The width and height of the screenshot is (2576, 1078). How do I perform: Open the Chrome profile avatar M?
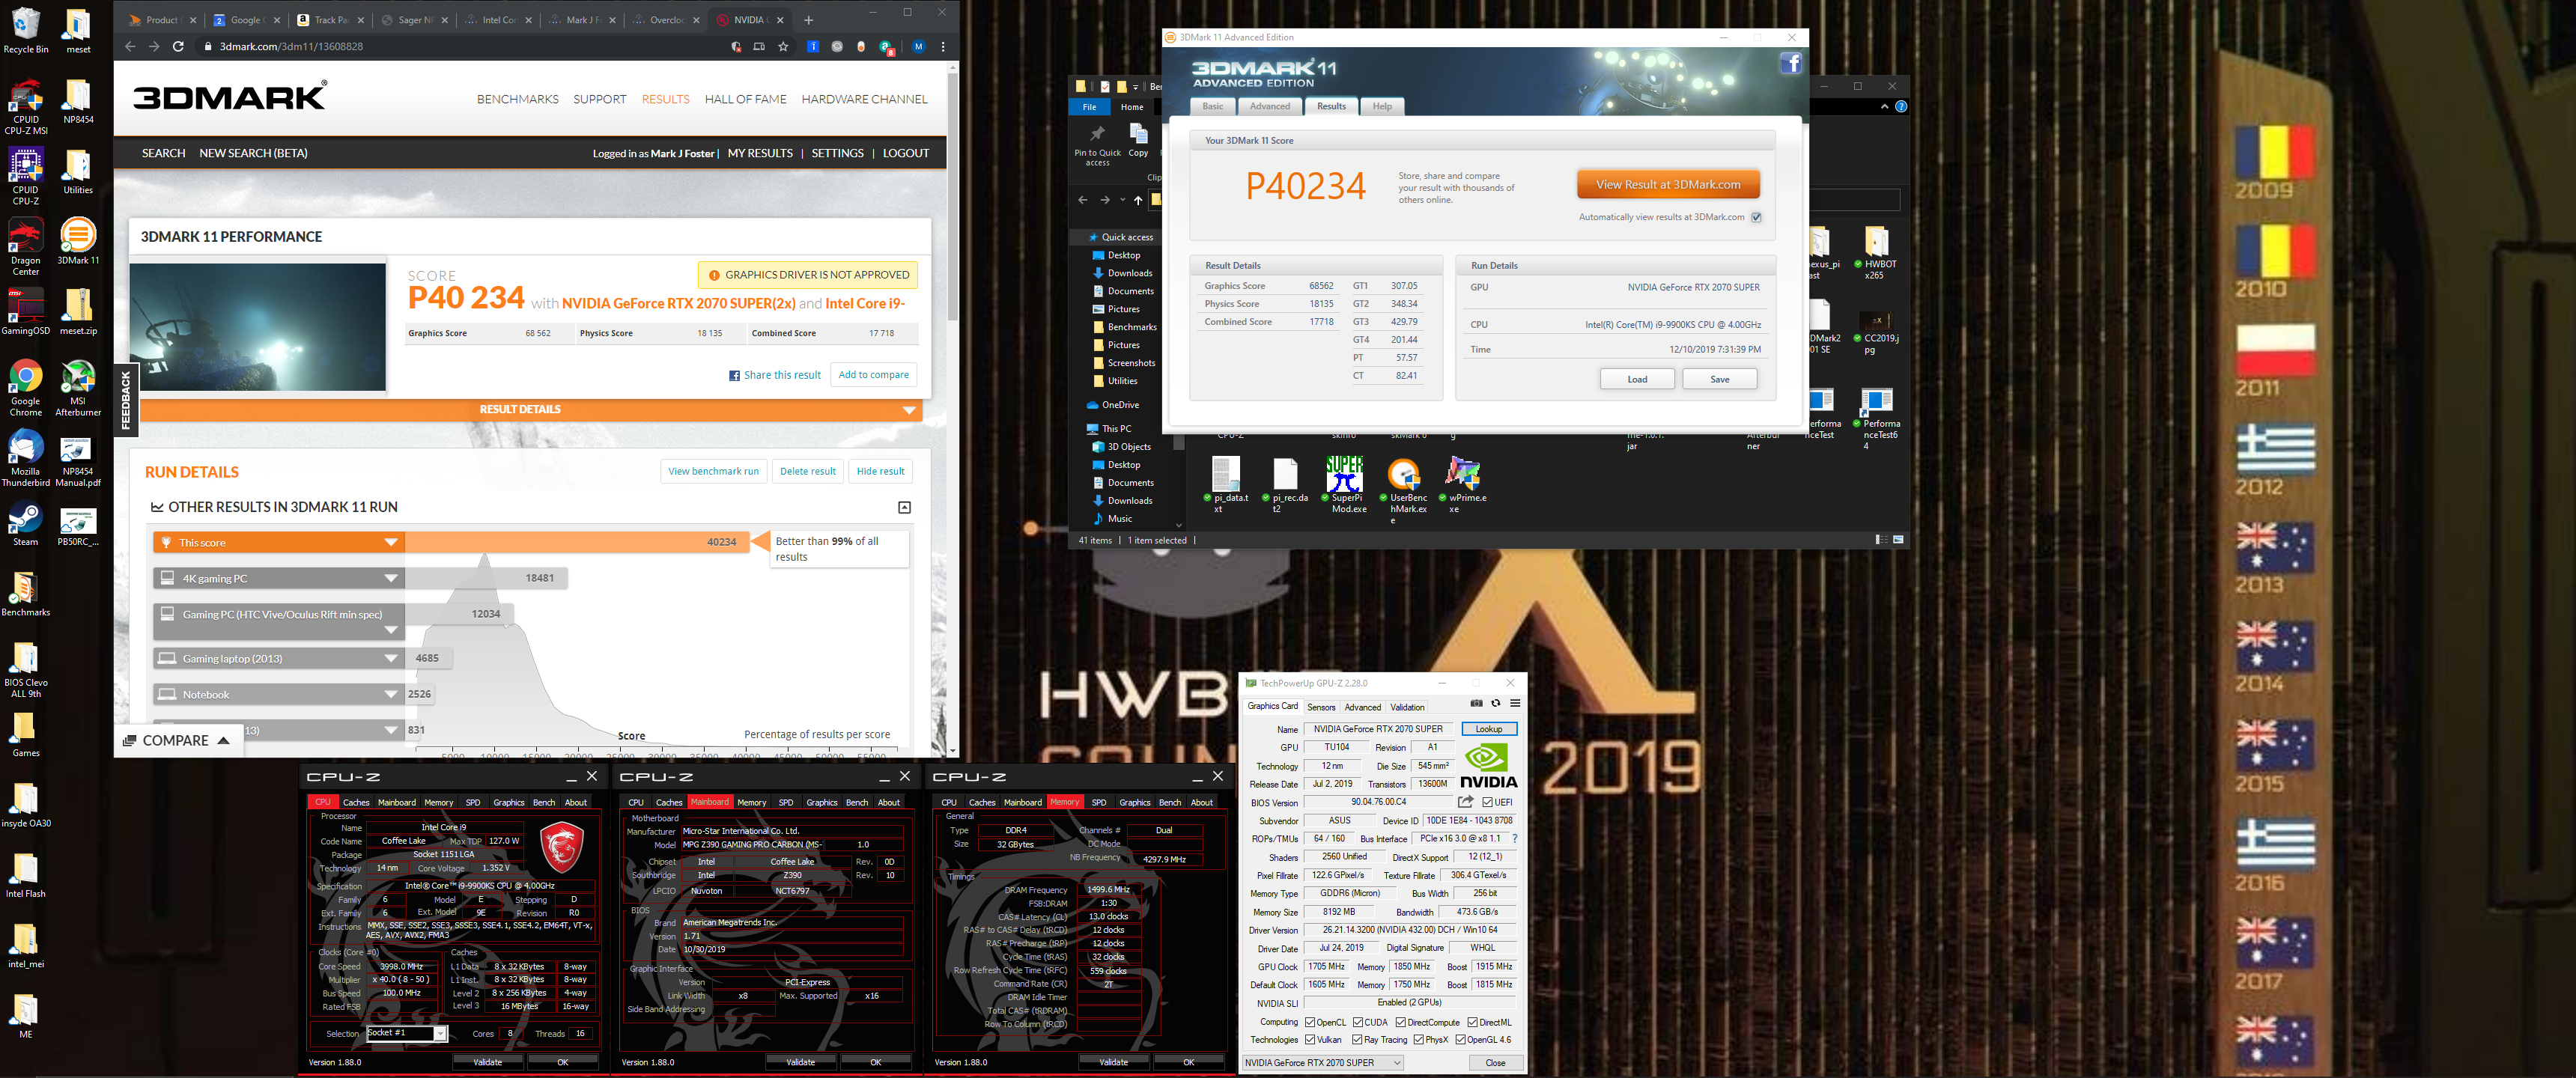tap(918, 46)
